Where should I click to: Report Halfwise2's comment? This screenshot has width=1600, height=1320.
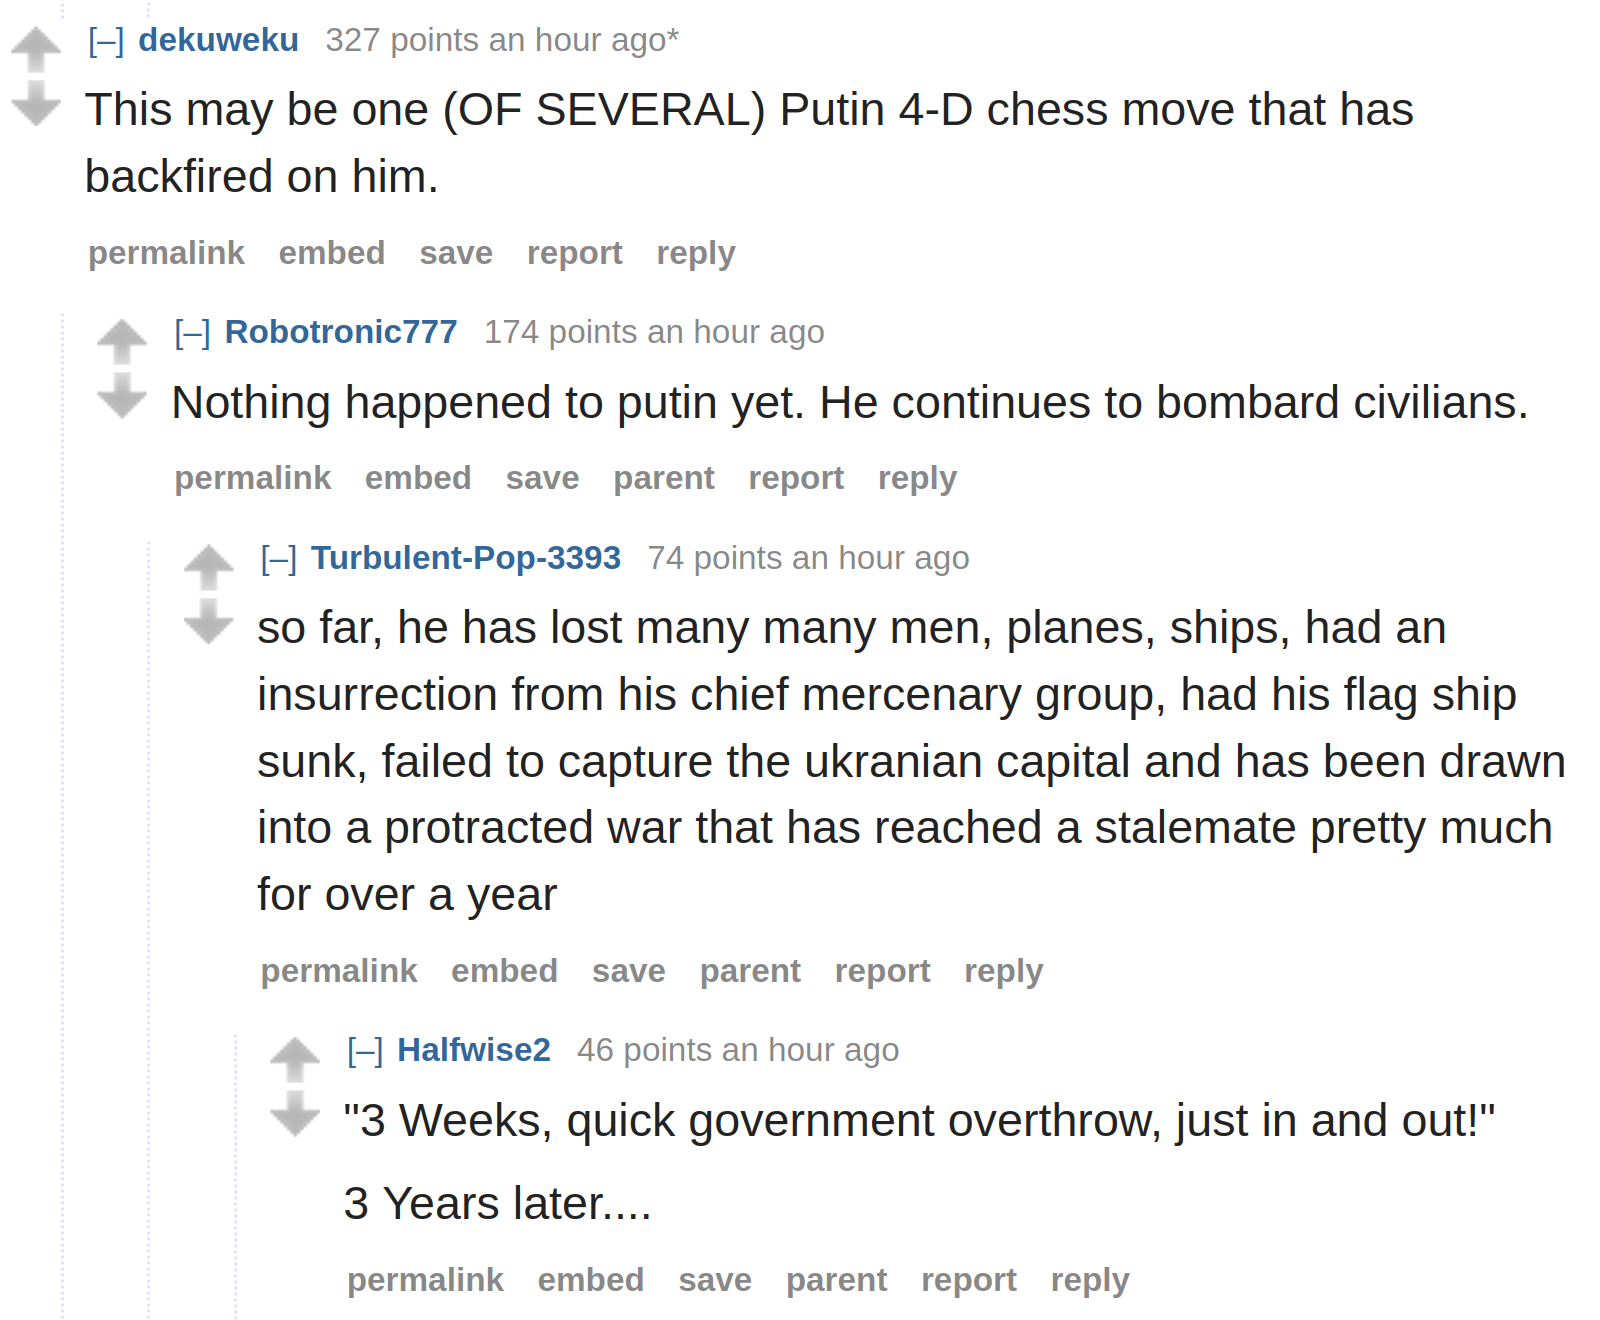click(968, 1280)
